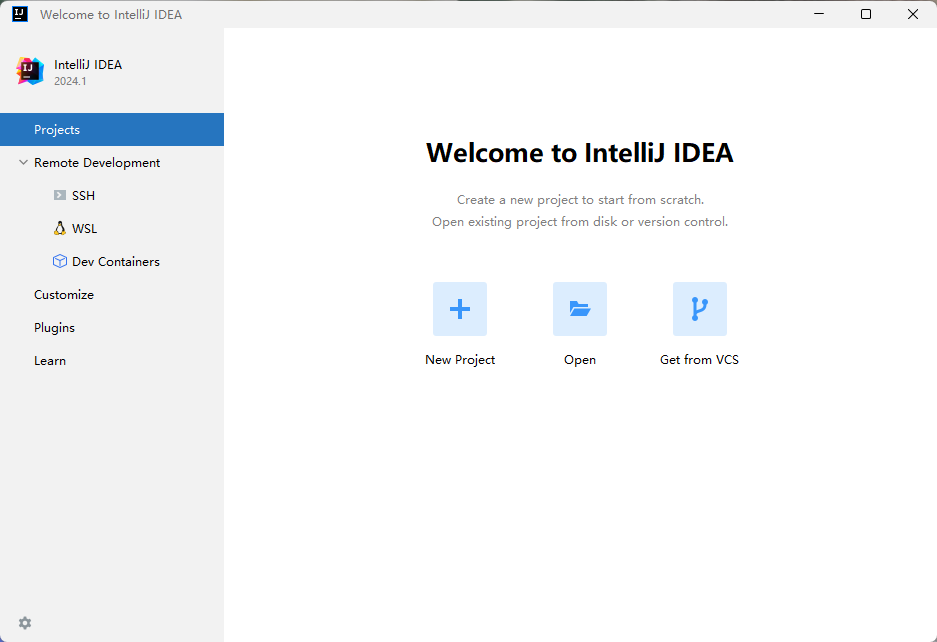Go to the Customize section

click(x=63, y=294)
